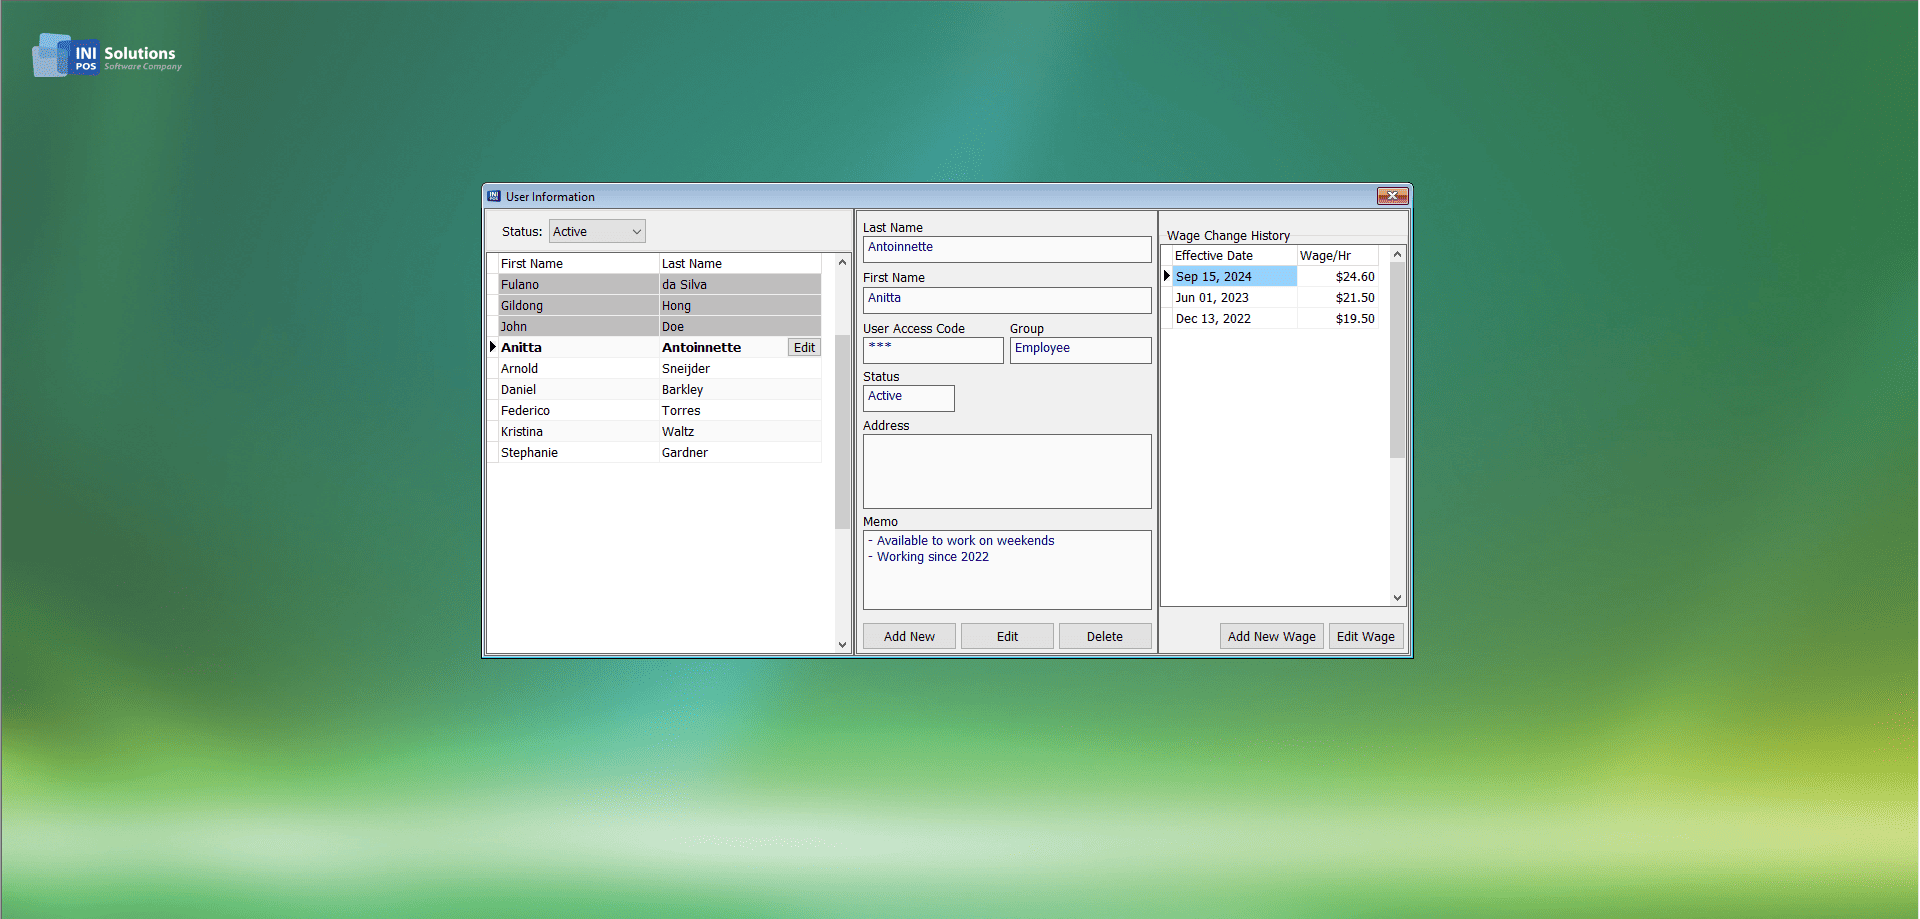
Task: Open the Status filter dropdown
Action: point(597,232)
